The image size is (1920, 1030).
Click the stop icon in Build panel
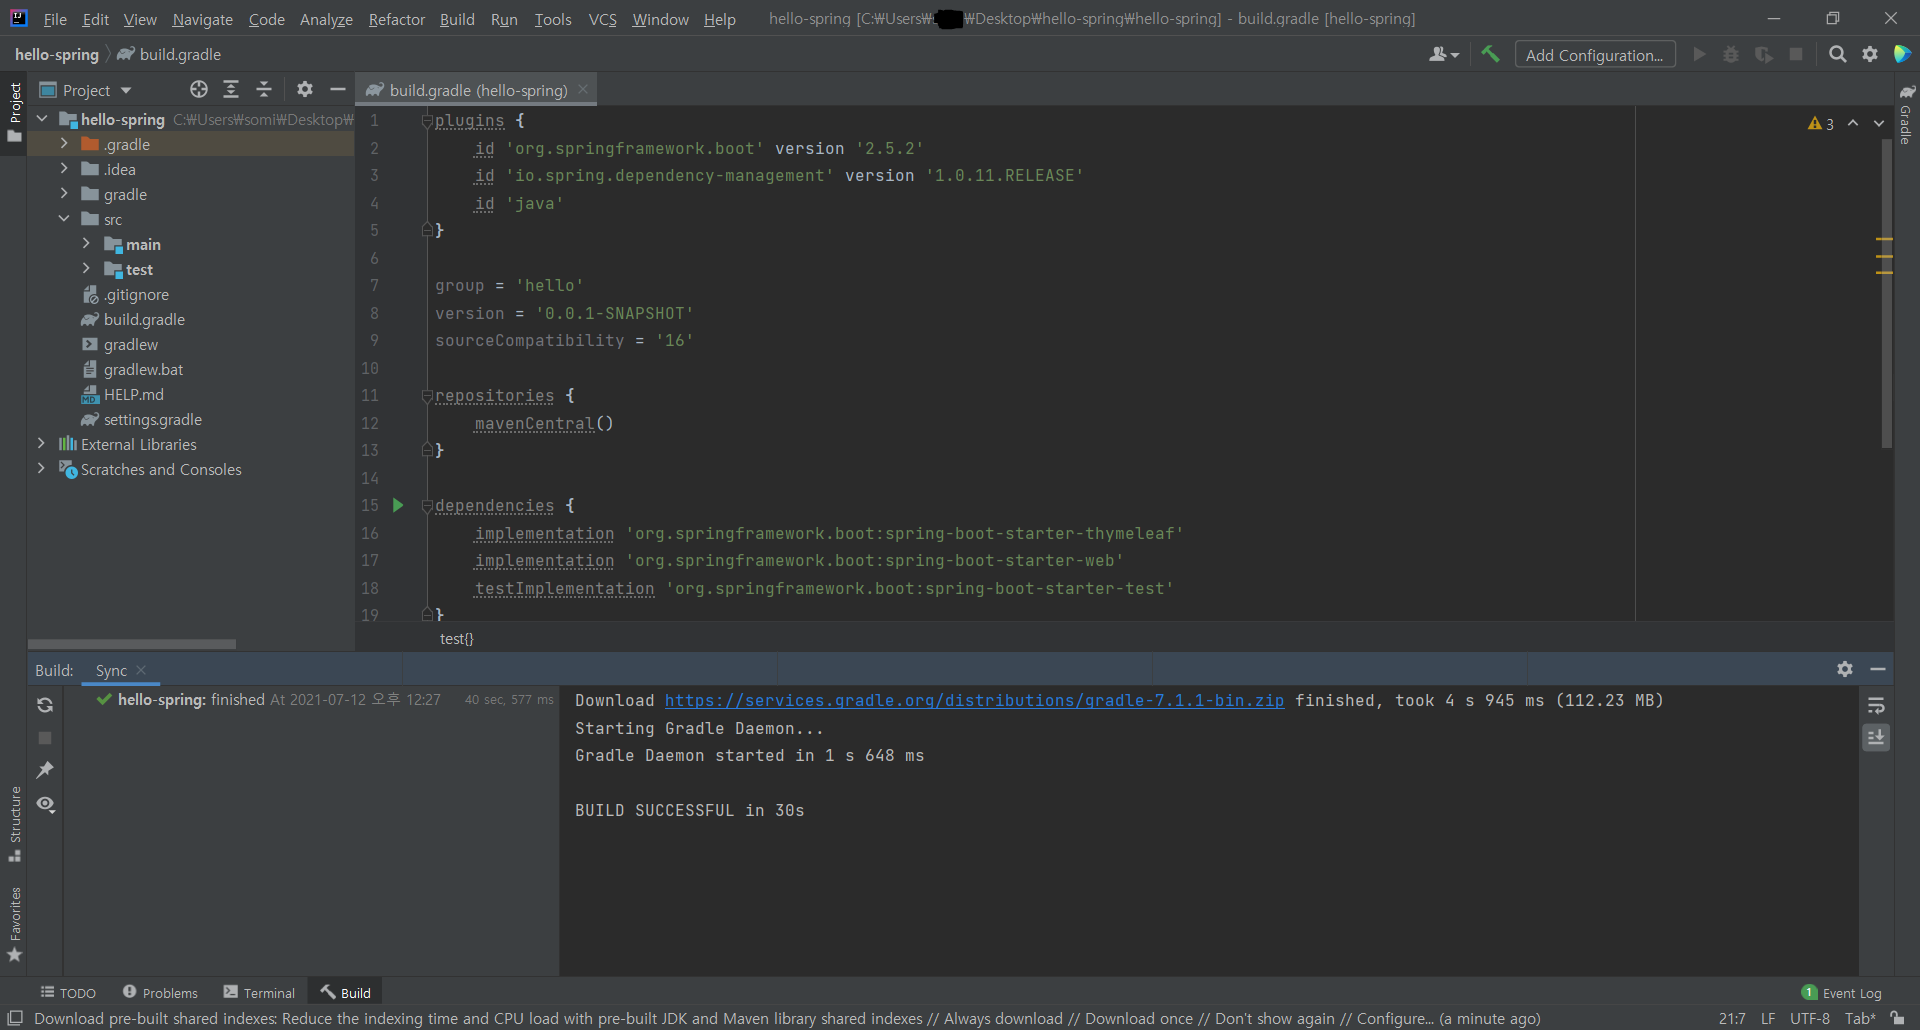coord(45,738)
